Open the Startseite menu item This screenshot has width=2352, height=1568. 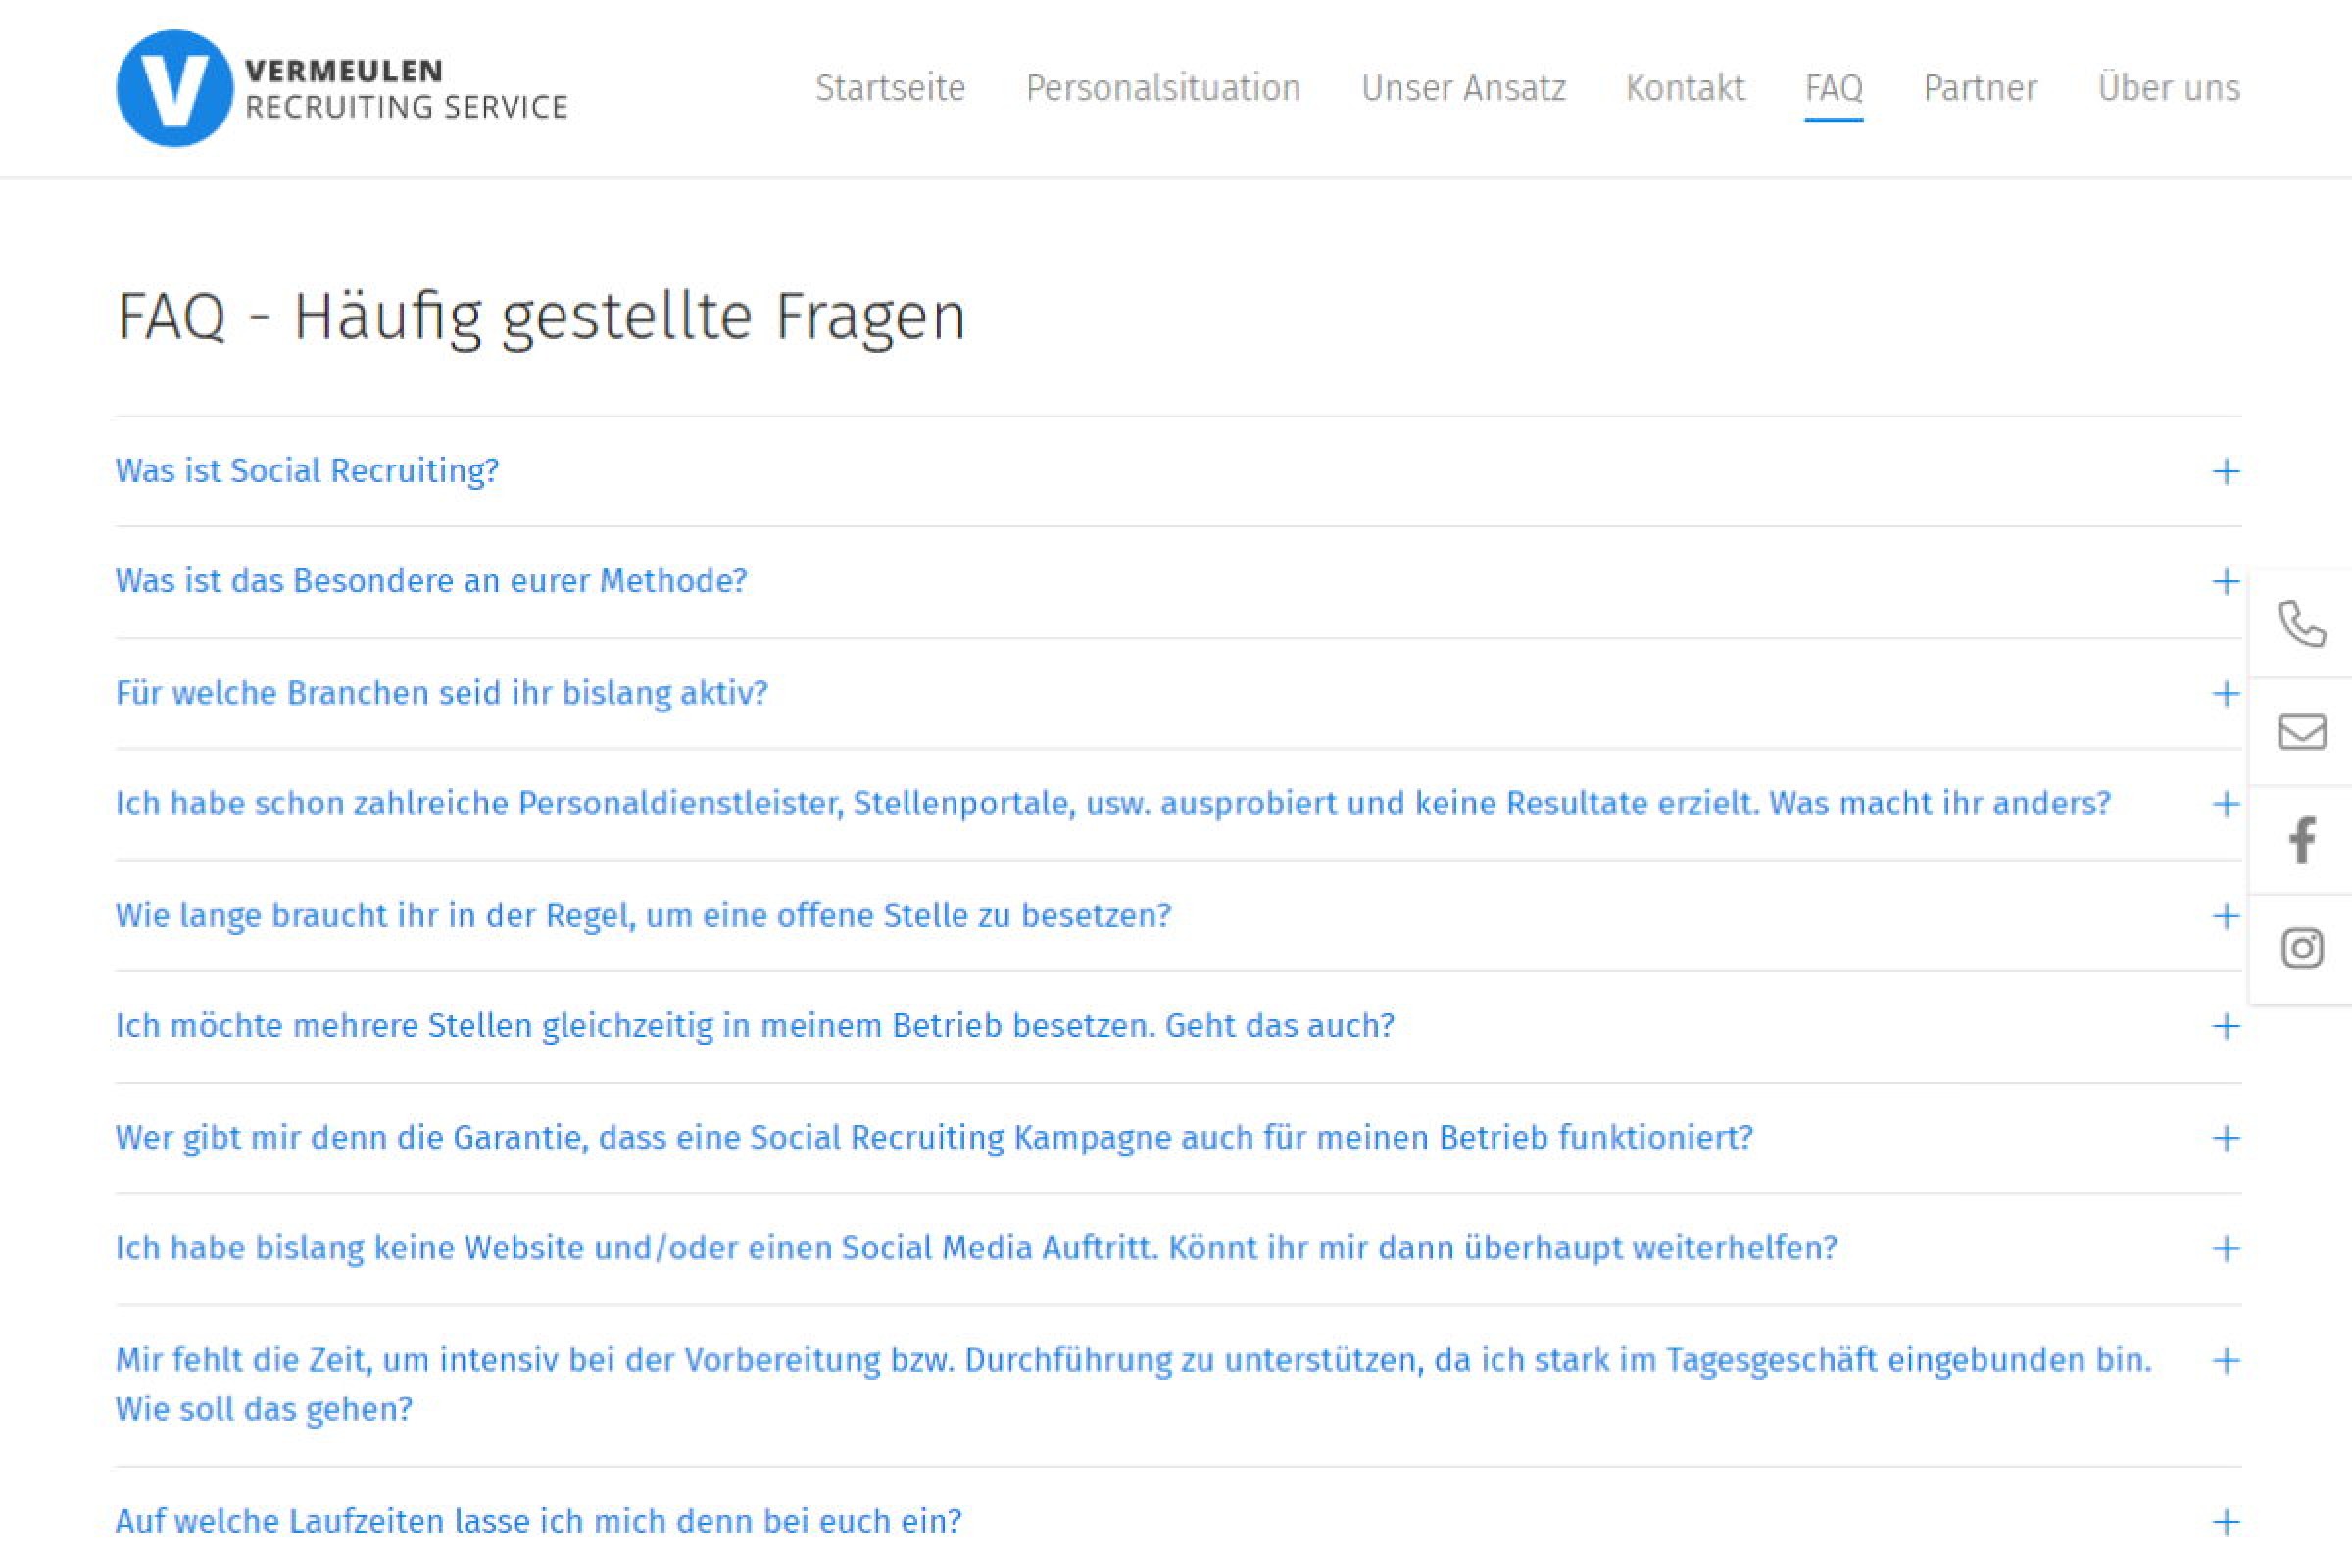[x=890, y=88]
